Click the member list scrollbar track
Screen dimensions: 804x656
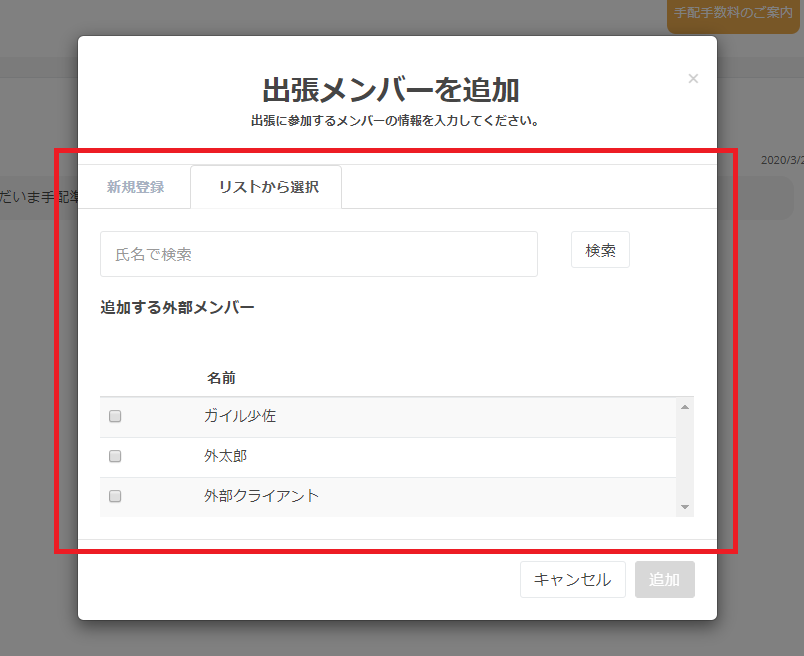(685, 457)
